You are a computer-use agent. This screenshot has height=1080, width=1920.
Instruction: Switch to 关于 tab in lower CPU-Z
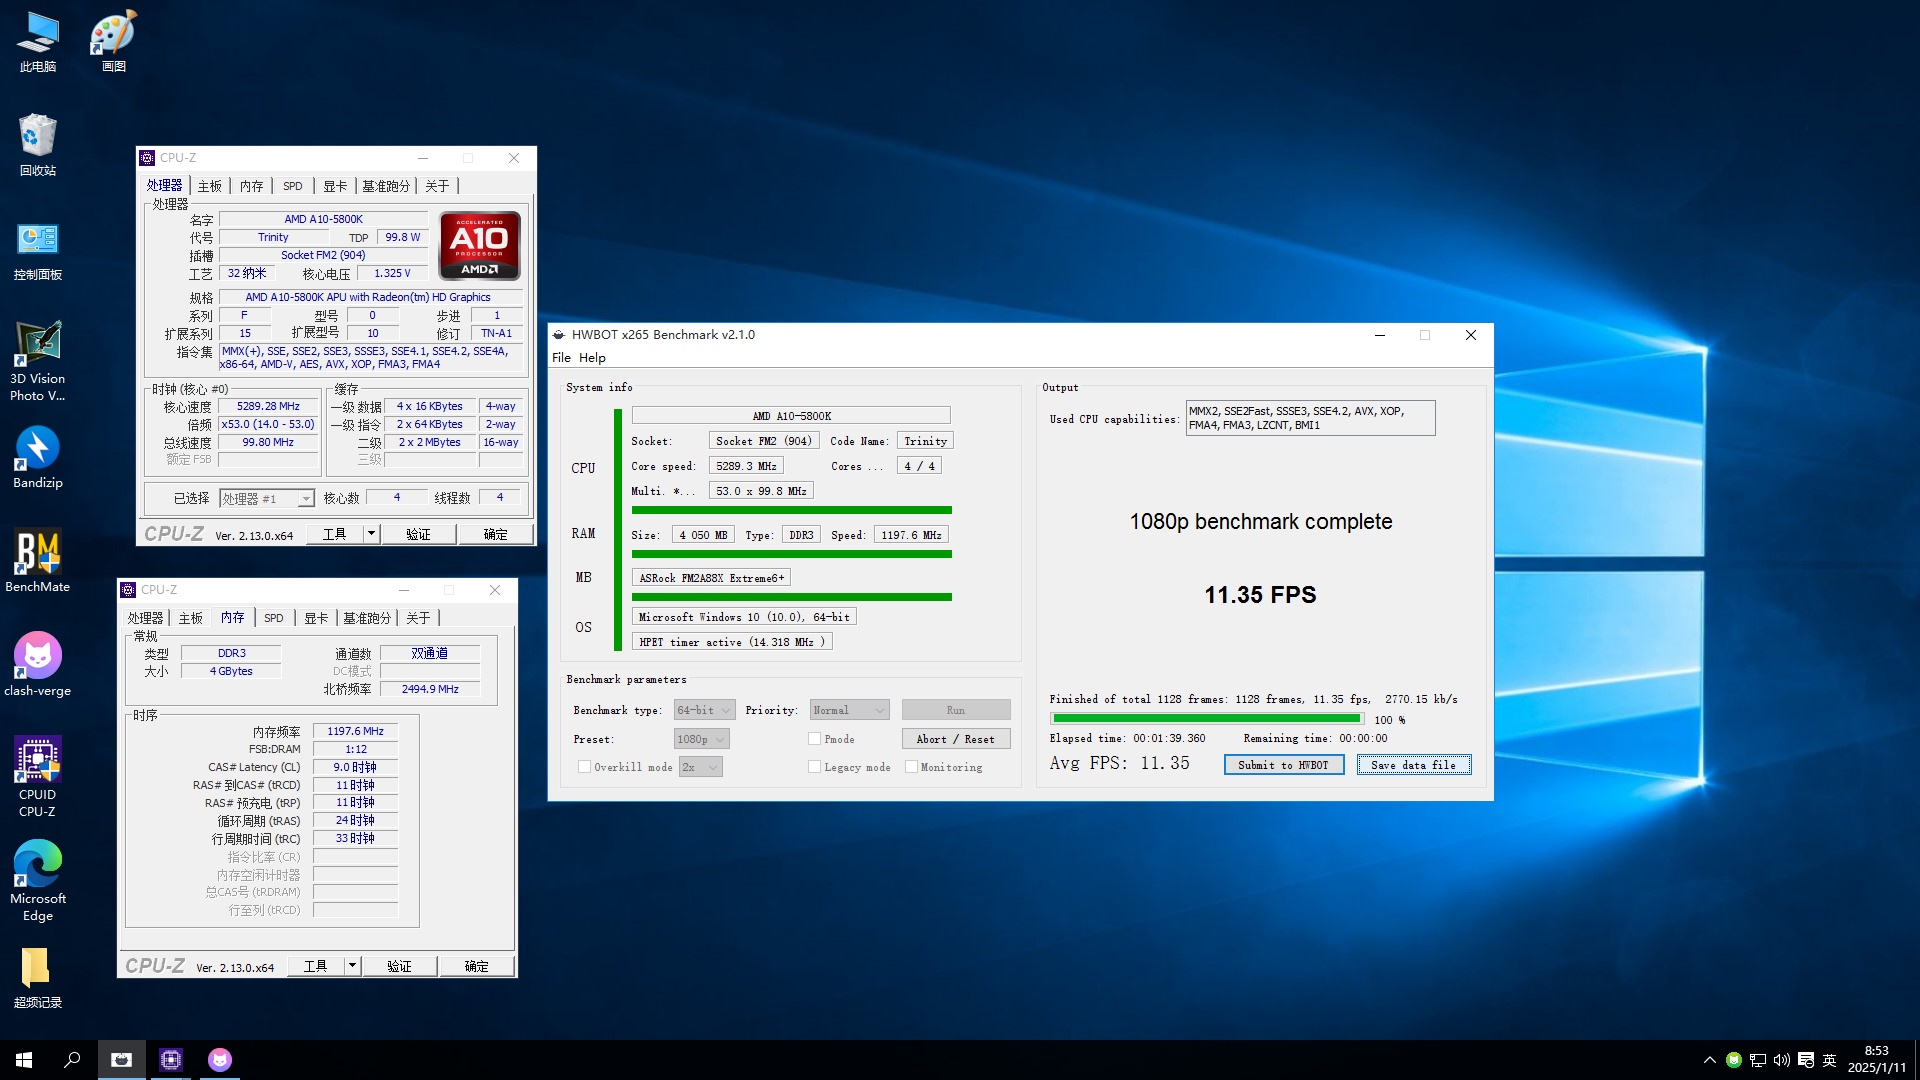pyautogui.click(x=418, y=618)
